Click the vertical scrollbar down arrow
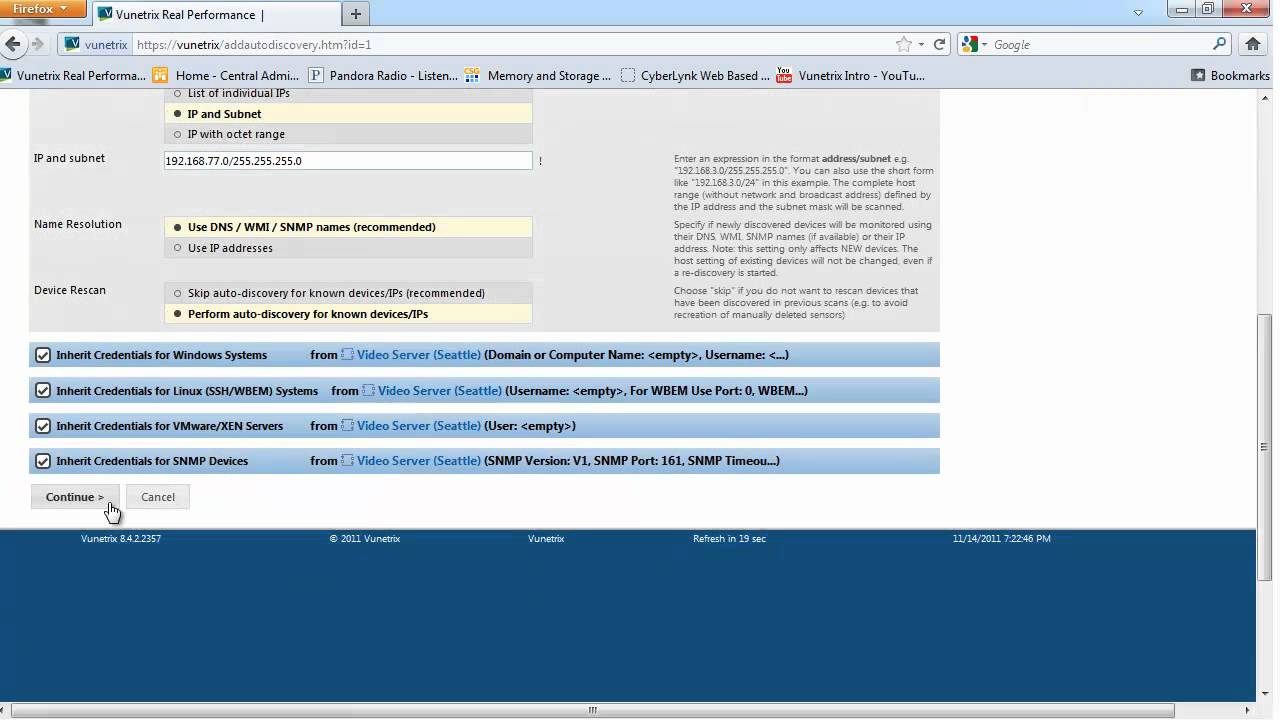The width and height of the screenshot is (1280, 720). tap(1265, 693)
